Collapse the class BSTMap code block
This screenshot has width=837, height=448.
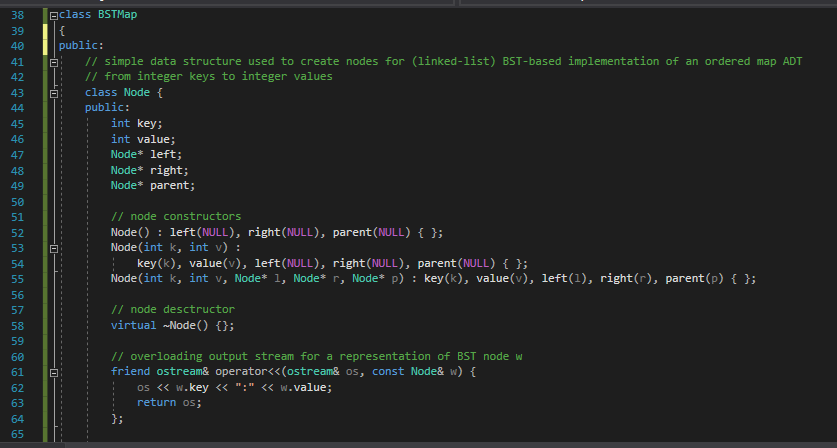(x=53, y=16)
